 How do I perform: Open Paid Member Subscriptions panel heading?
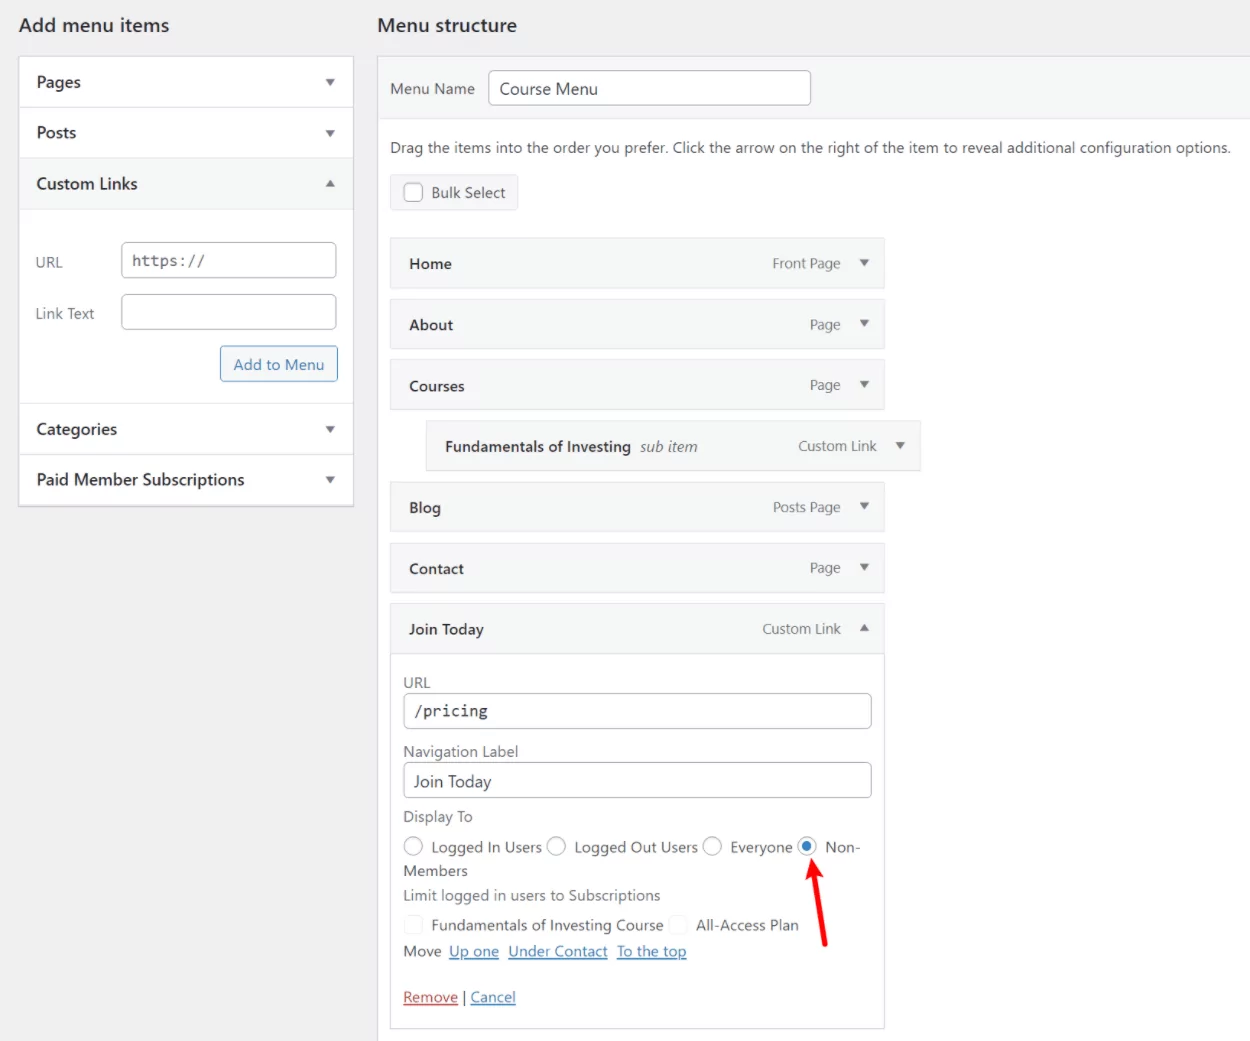[x=140, y=480]
